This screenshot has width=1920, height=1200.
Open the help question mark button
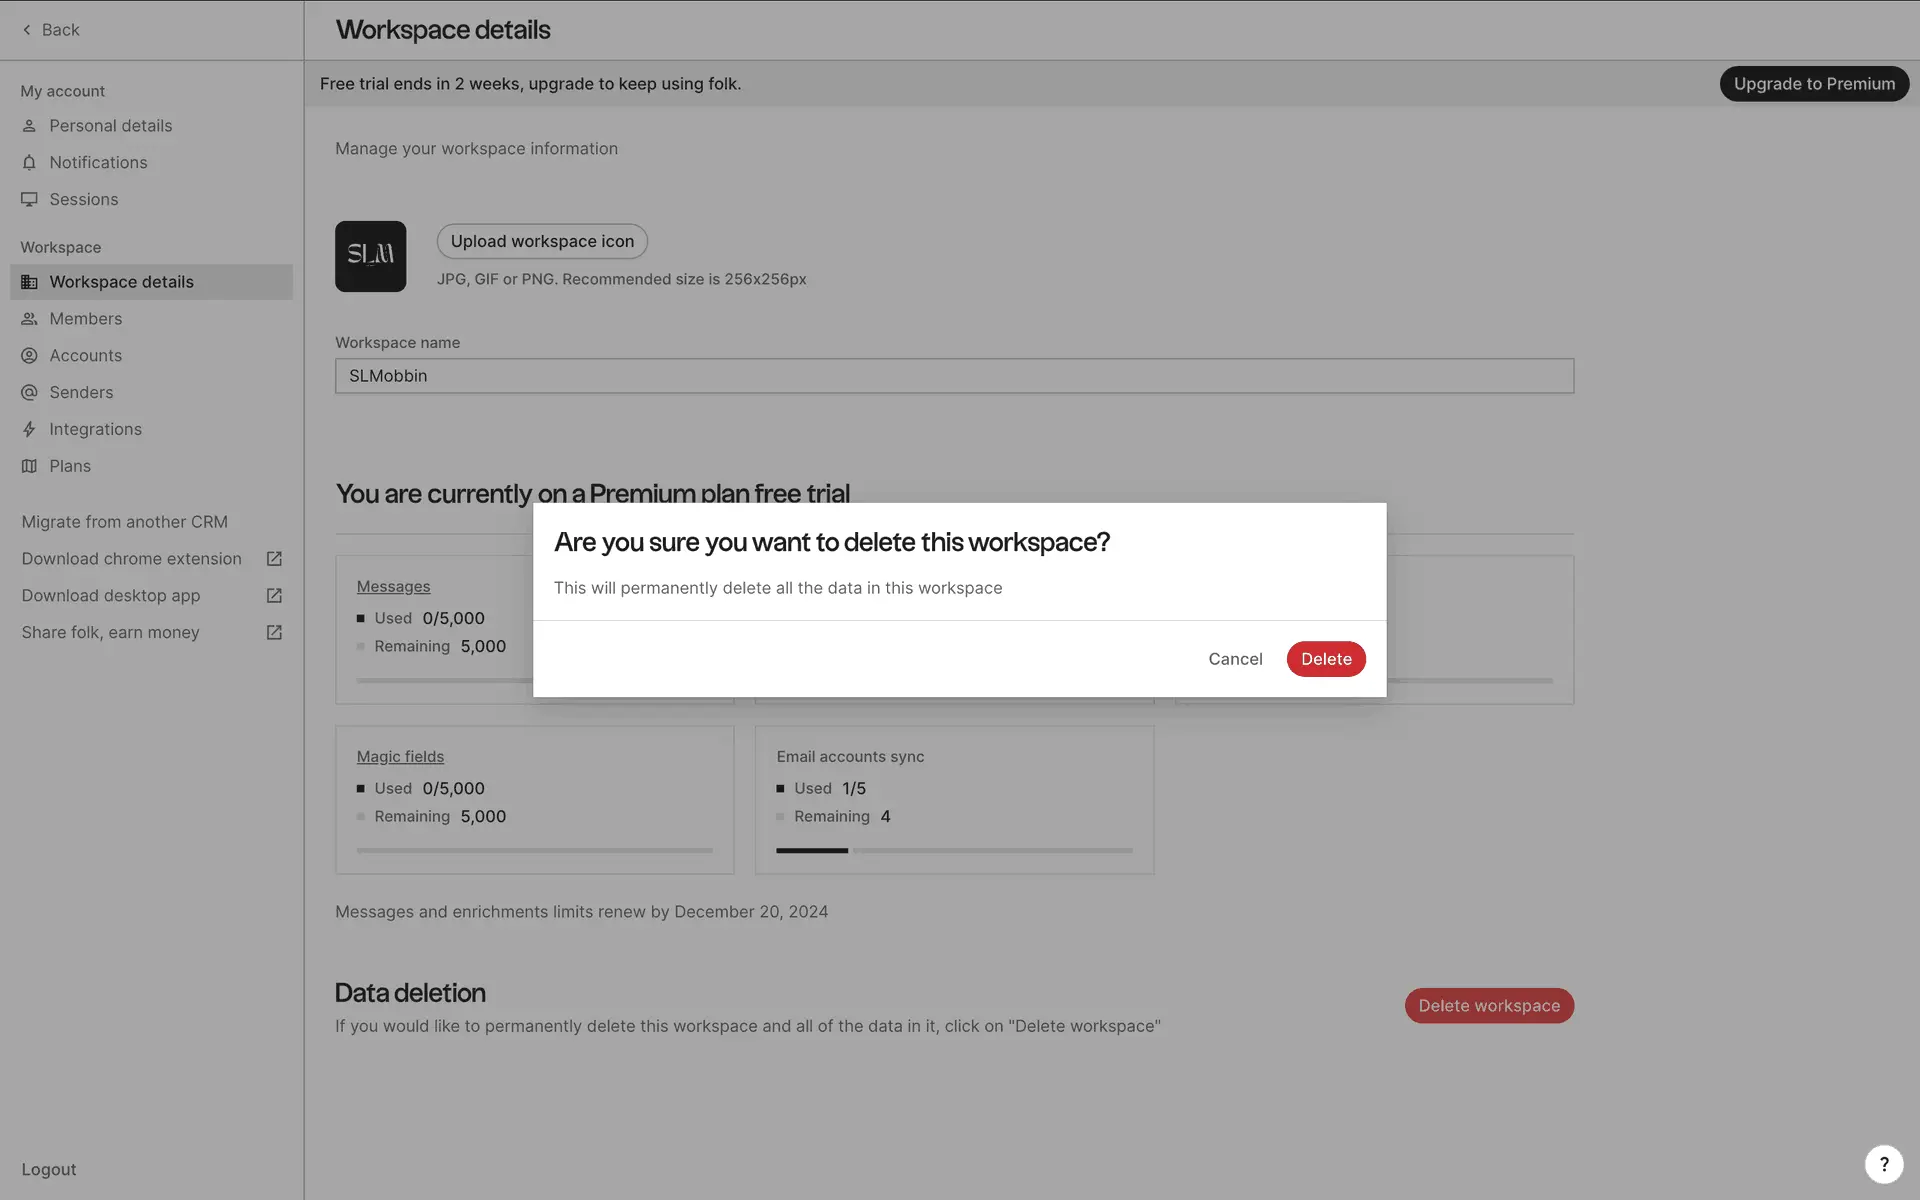[1883, 1164]
